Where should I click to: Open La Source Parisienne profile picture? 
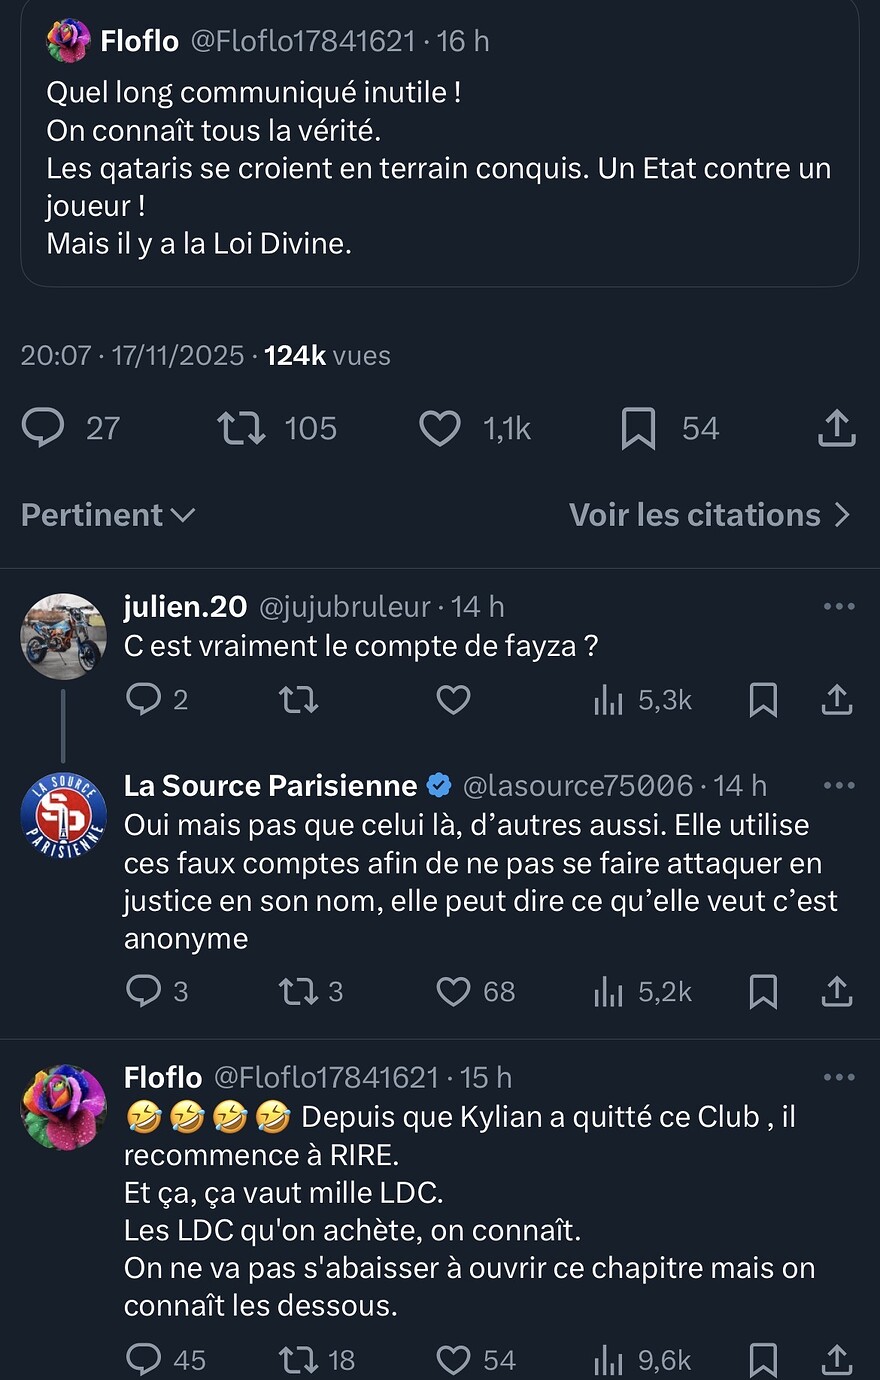64,815
